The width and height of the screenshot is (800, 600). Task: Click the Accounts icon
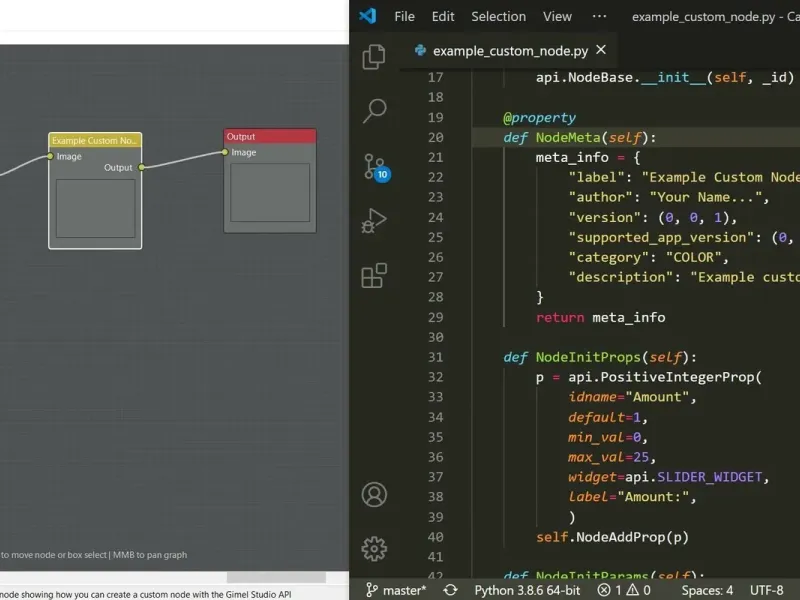tap(374, 494)
